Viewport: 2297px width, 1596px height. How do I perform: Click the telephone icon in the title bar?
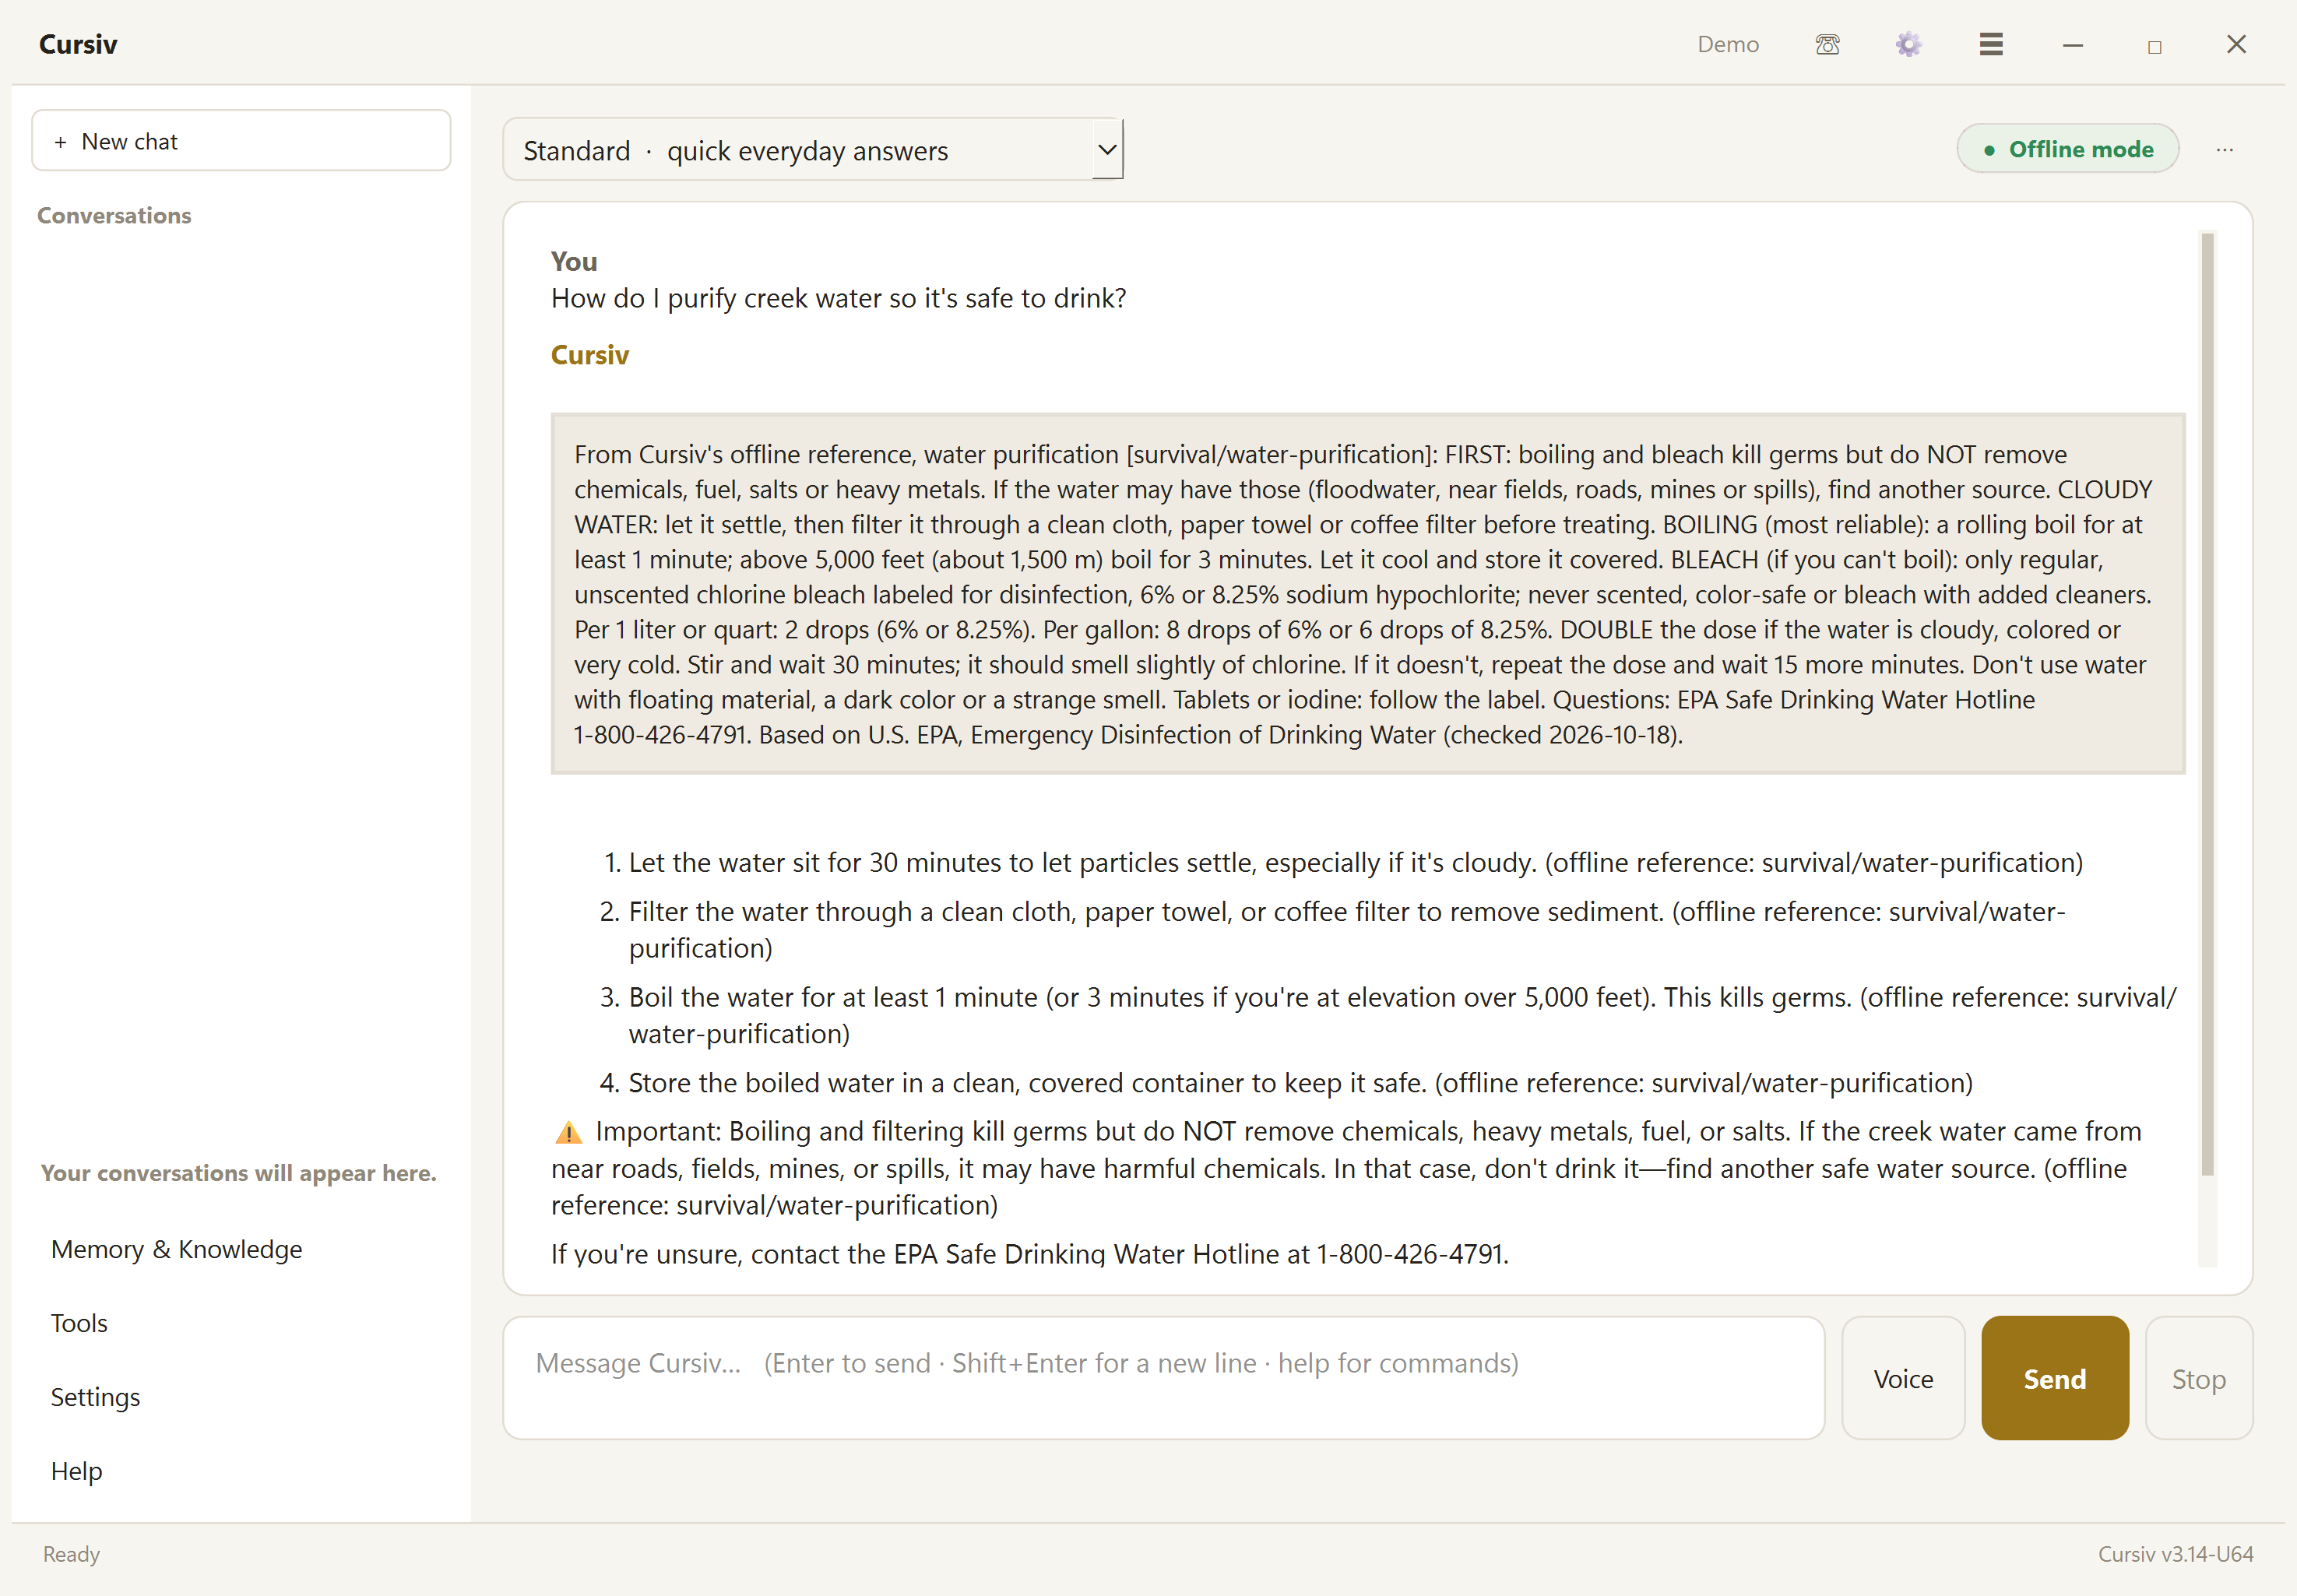(x=1827, y=44)
